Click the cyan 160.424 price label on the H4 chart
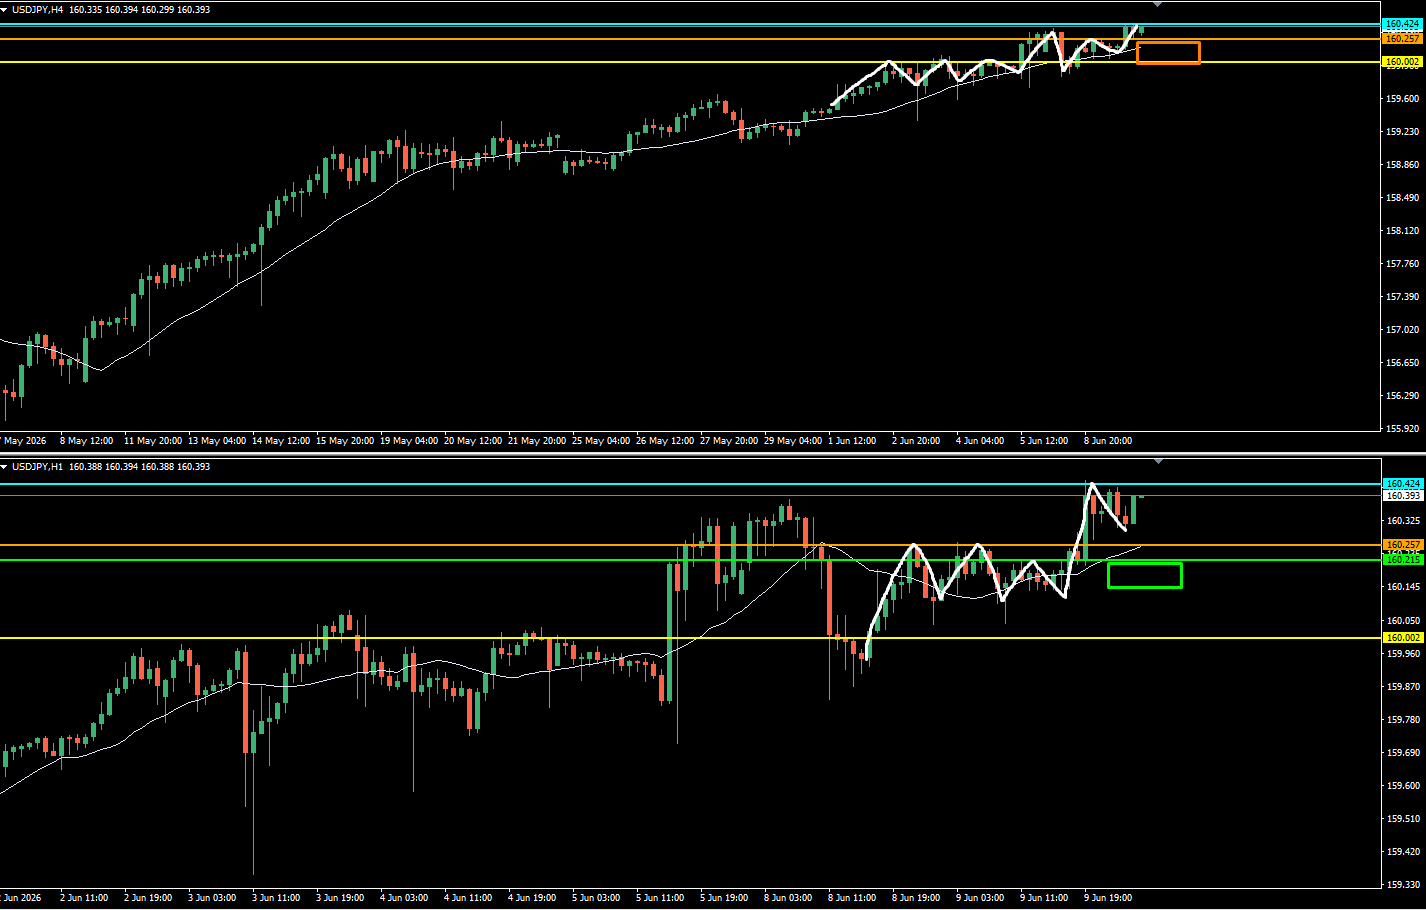 pos(1402,24)
